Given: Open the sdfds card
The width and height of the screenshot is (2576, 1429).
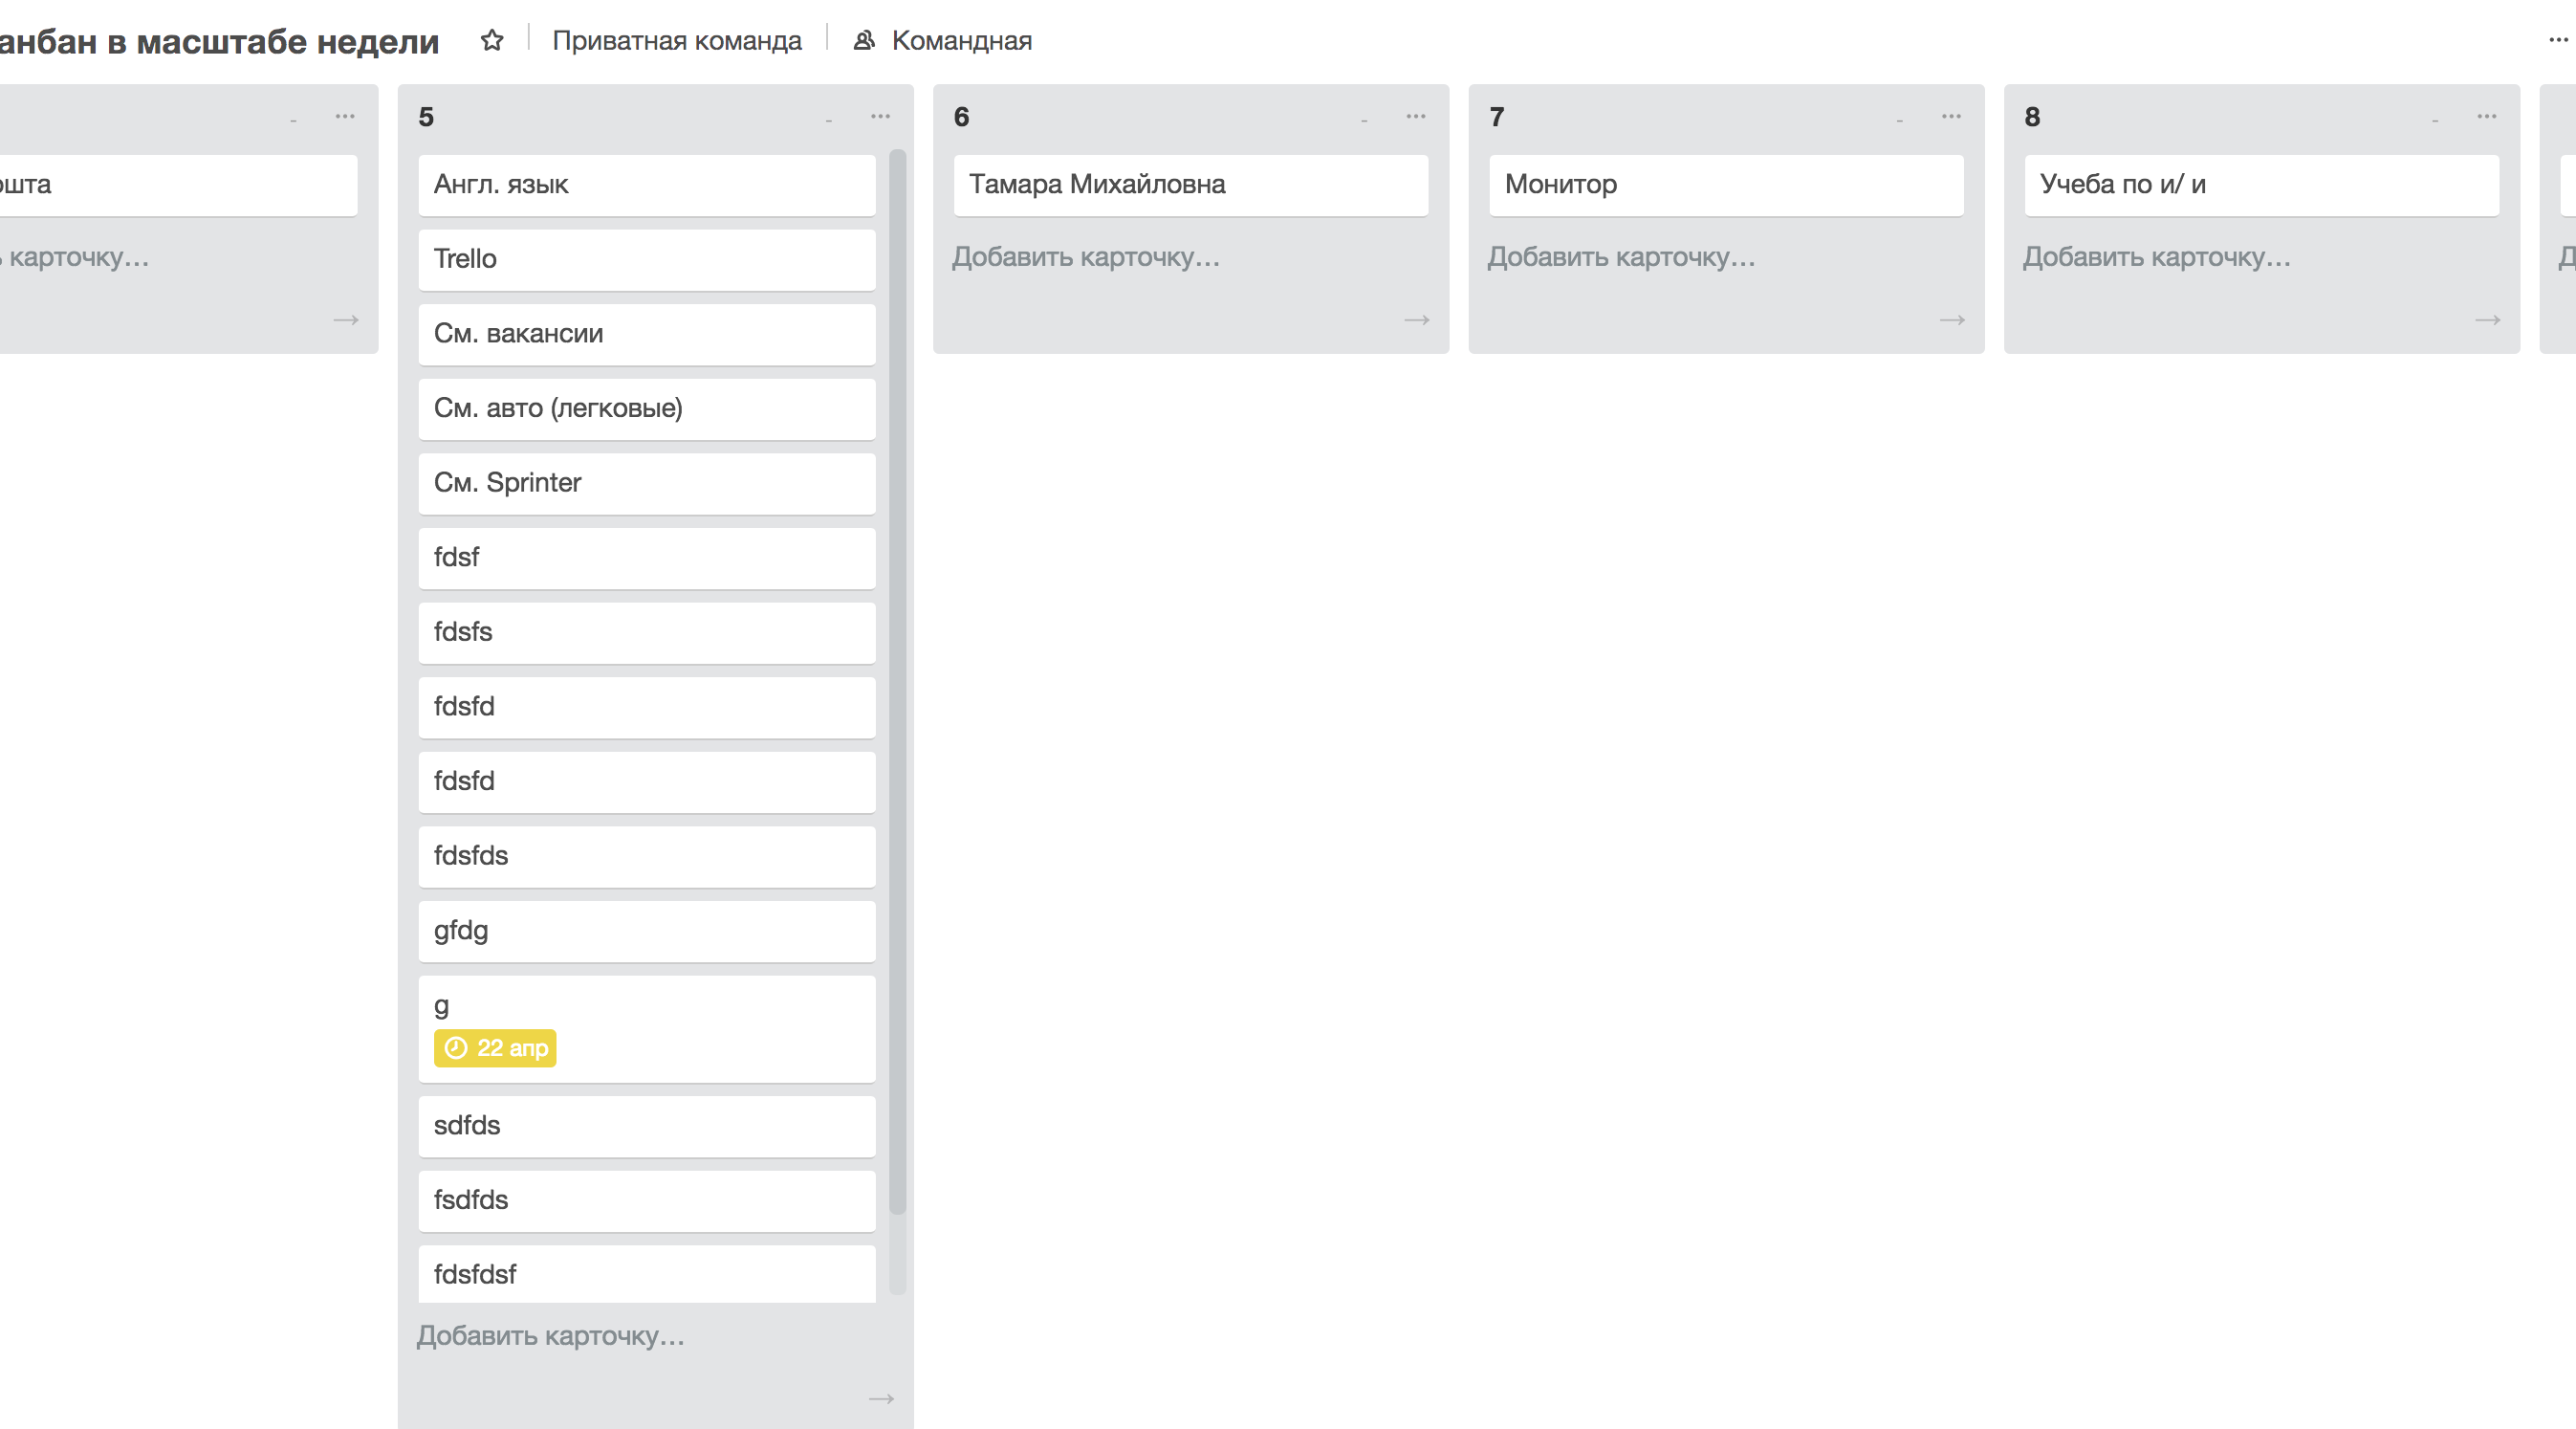Looking at the screenshot, I should pos(647,1127).
